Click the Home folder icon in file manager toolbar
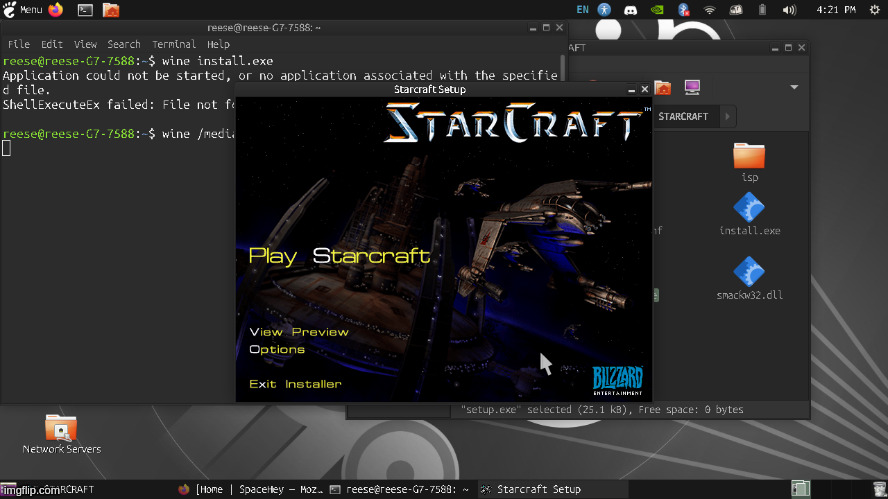The height and width of the screenshot is (499, 888). pos(663,88)
